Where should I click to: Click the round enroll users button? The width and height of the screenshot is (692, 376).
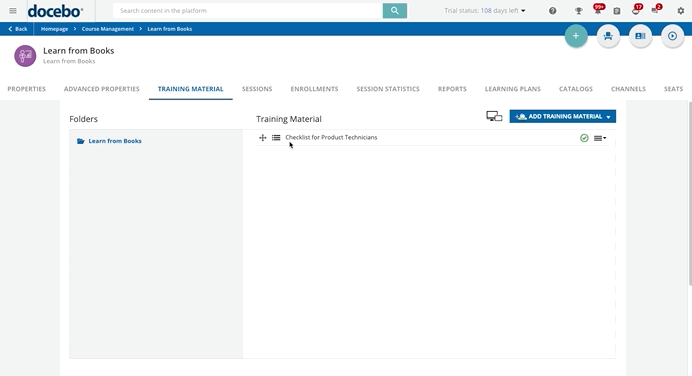pyautogui.click(x=608, y=36)
